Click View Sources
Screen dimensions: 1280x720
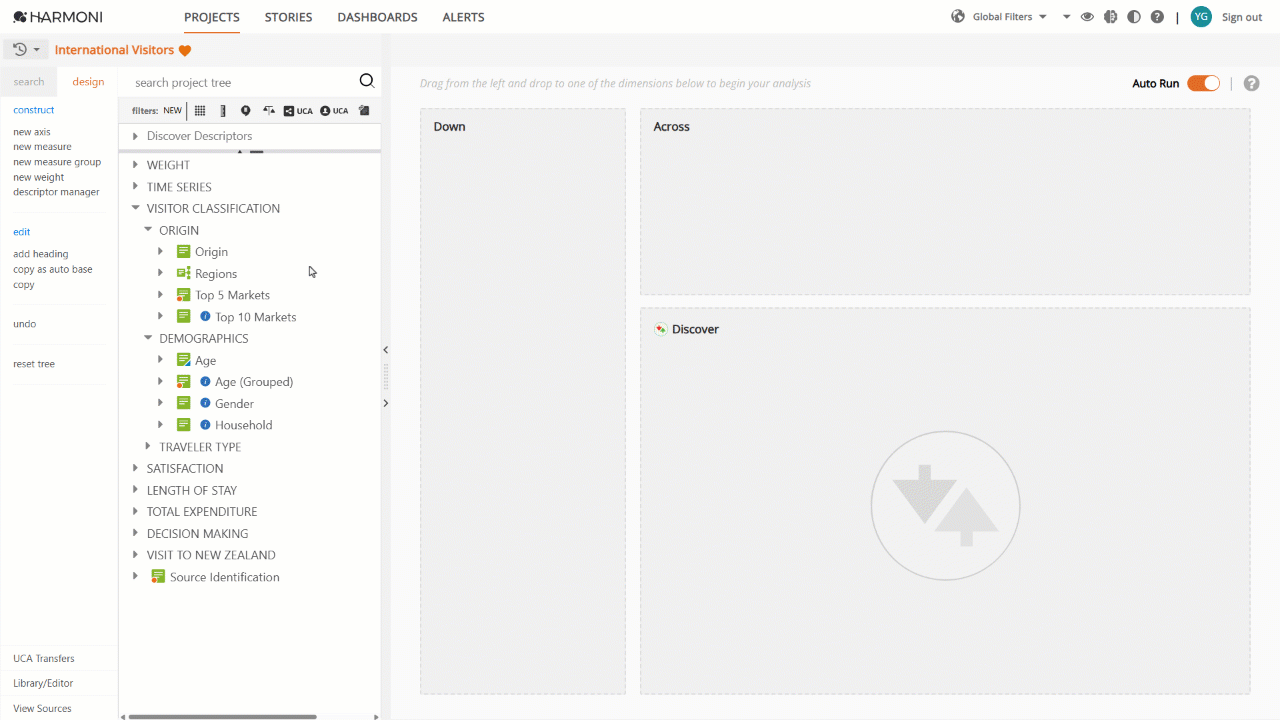[42, 708]
